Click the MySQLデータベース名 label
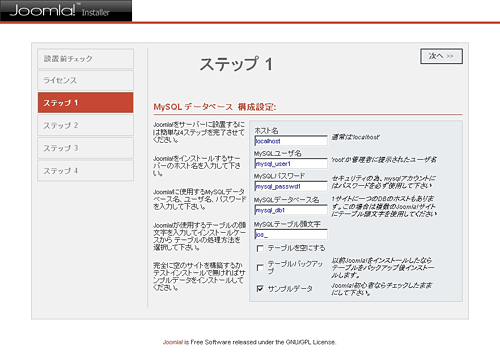This screenshot has width=500, height=363. click(x=287, y=200)
